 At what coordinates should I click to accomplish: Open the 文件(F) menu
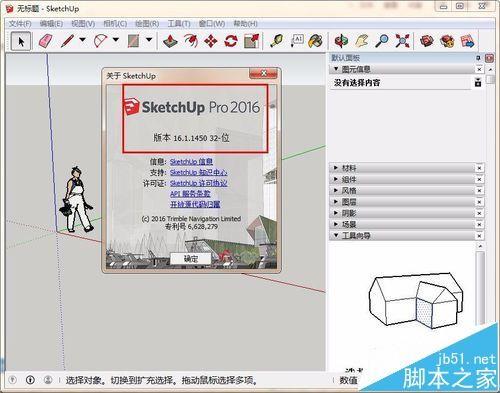point(20,24)
